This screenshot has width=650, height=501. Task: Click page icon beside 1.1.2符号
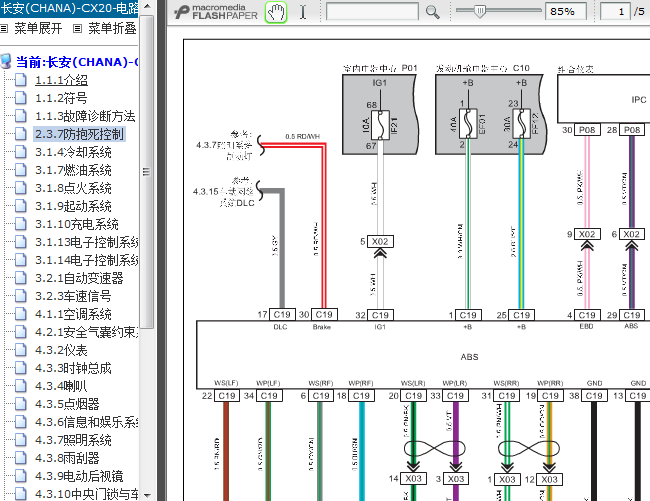pos(21,98)
